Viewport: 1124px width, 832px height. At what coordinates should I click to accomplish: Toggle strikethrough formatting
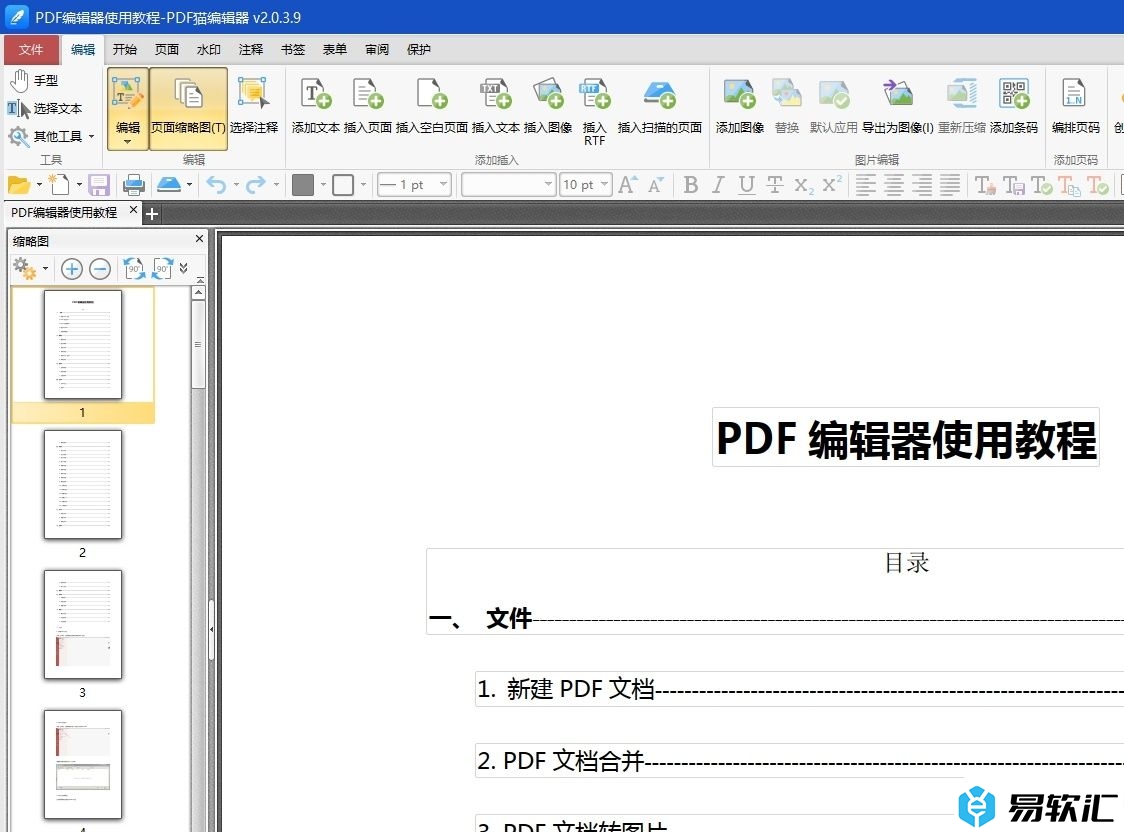coord(775,185)
